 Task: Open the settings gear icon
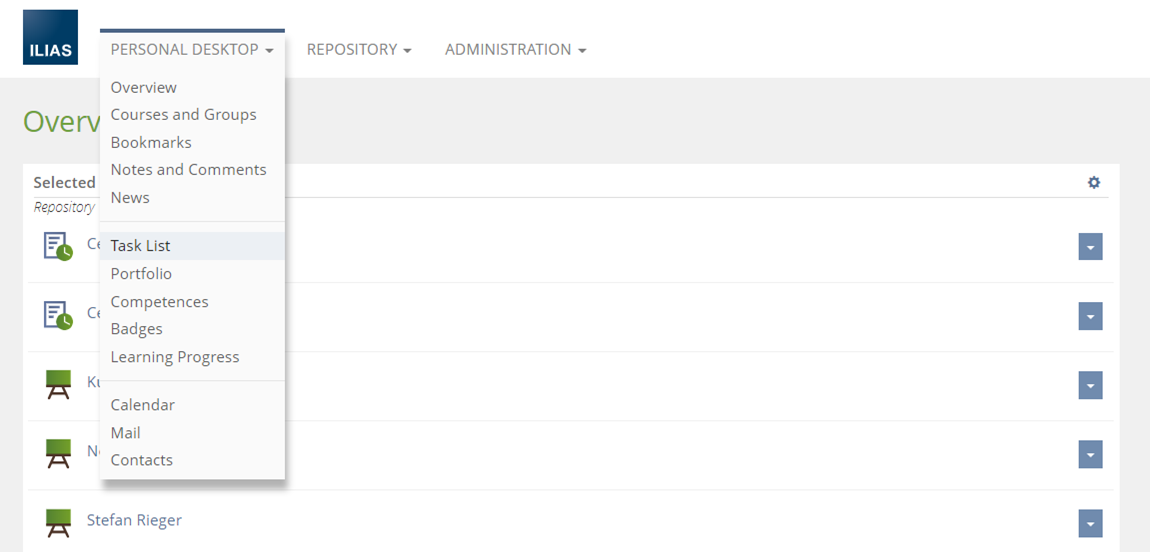[1094, 182]
